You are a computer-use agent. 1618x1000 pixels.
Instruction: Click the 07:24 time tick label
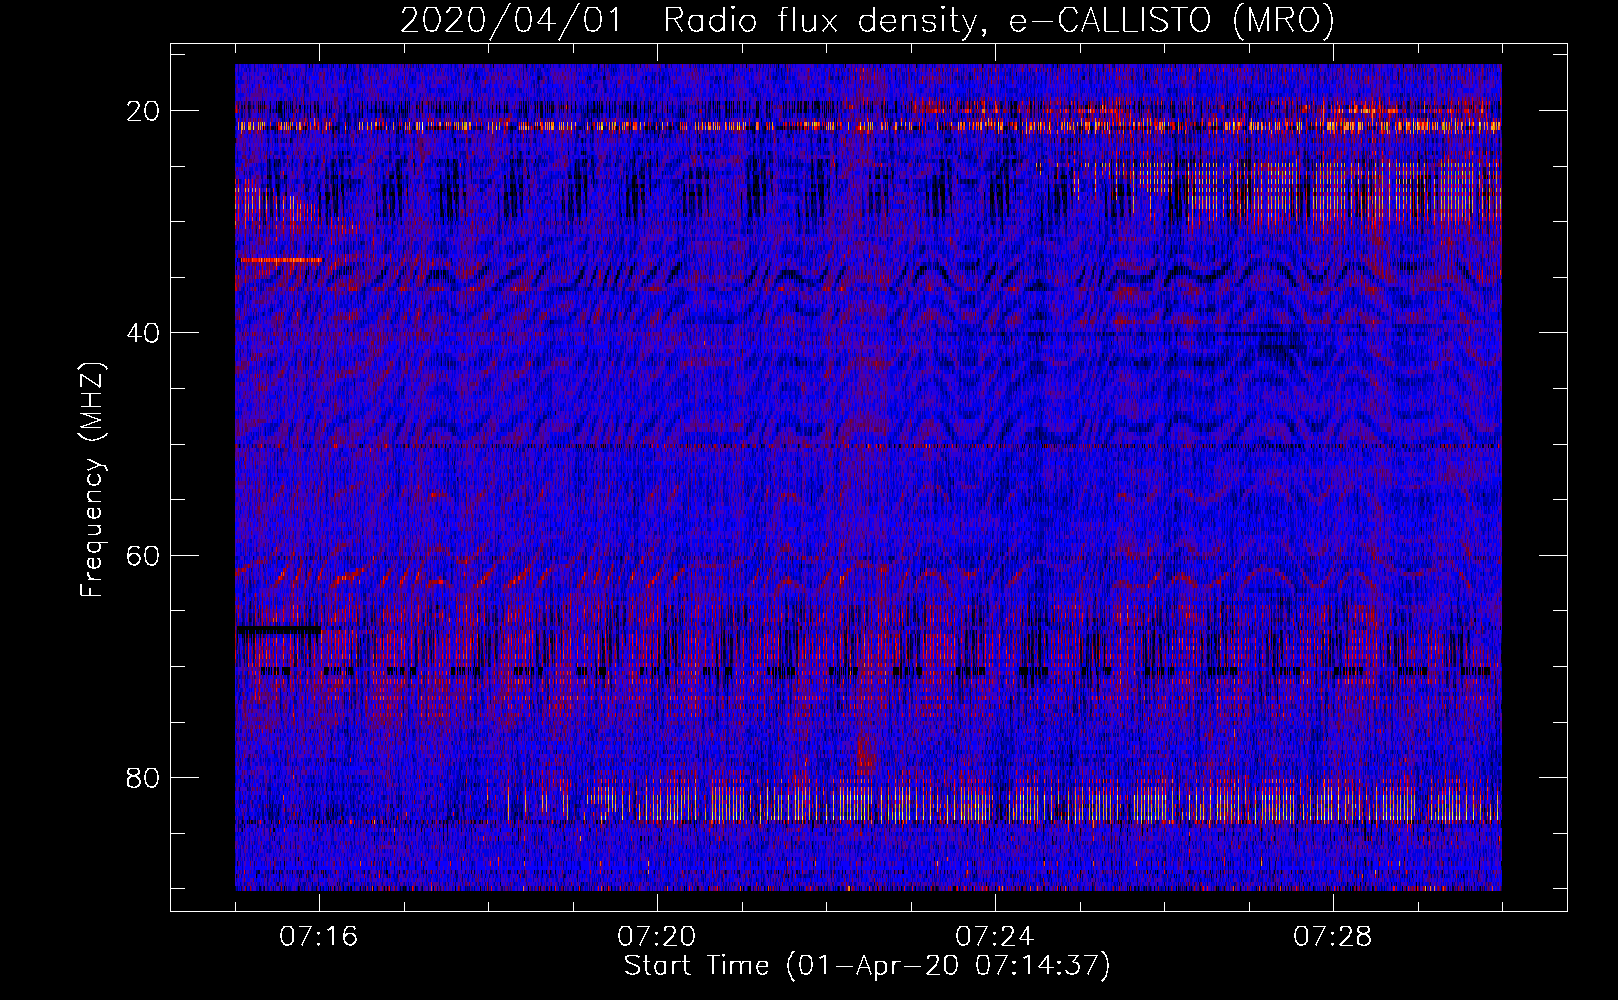pyautogui.click(x=995, y=937)
